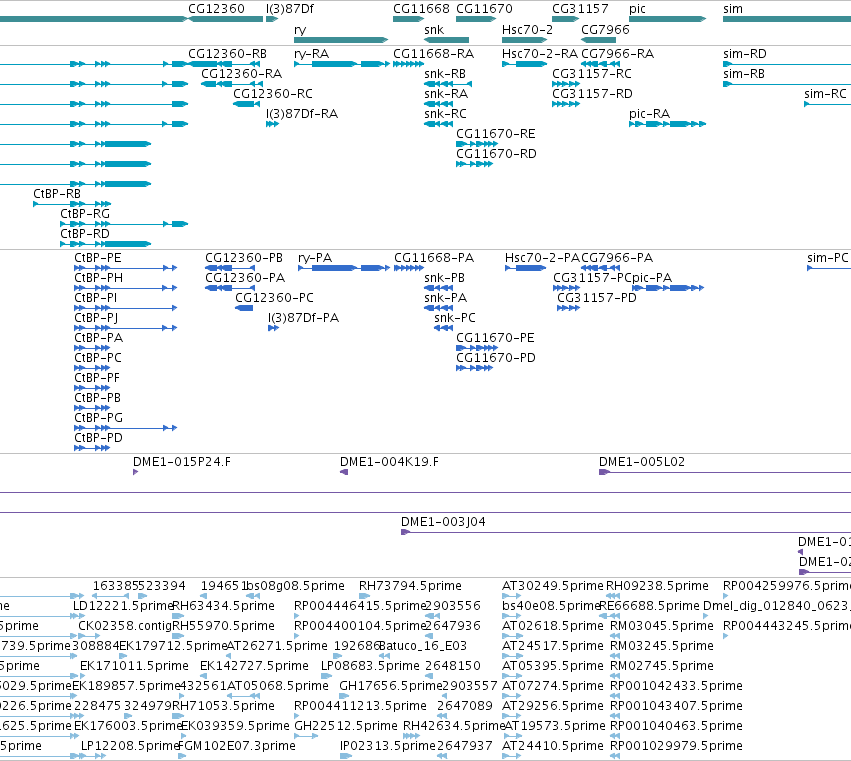This screenshot has width=851, height=761.
Task: Select the CtBP-PH protein label
Action: (x=98, y=278)
